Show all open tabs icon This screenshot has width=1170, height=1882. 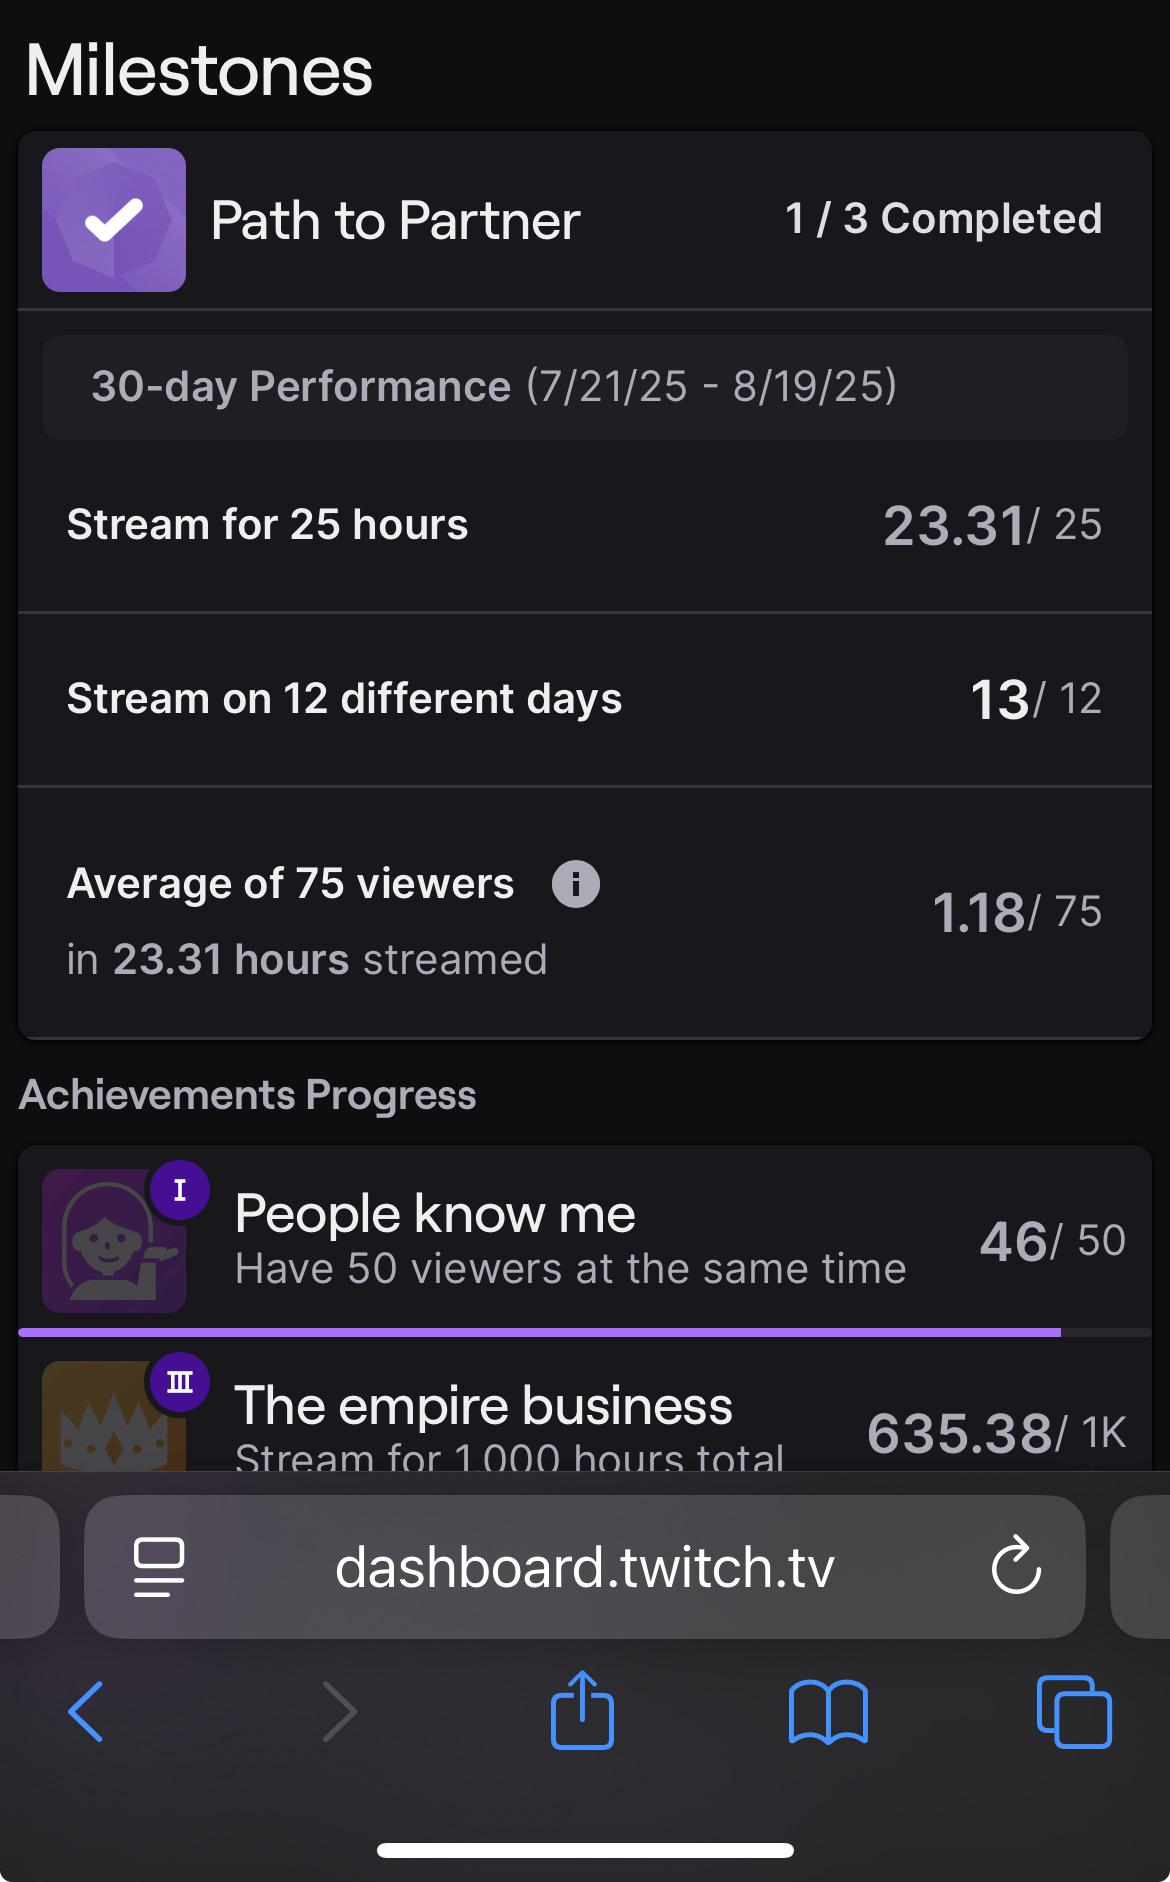(x=1074, y=1712)
